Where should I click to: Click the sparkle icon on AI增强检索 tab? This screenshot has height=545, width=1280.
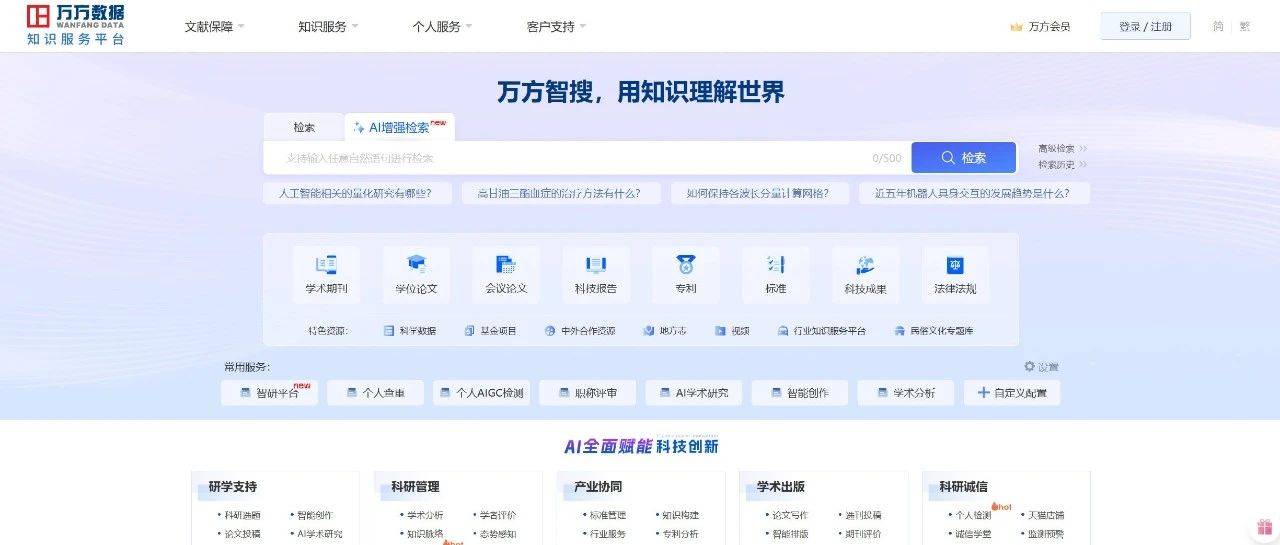tap(359, 128)
